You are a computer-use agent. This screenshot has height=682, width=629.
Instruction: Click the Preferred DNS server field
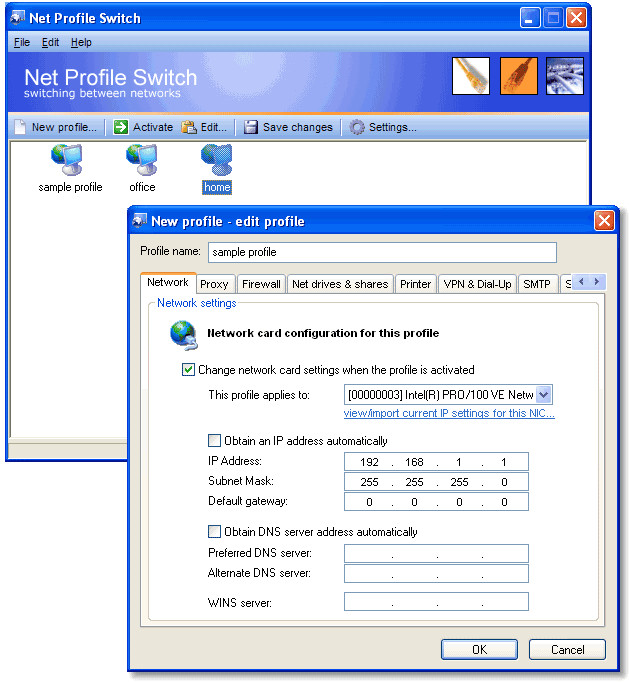[436, 553]
